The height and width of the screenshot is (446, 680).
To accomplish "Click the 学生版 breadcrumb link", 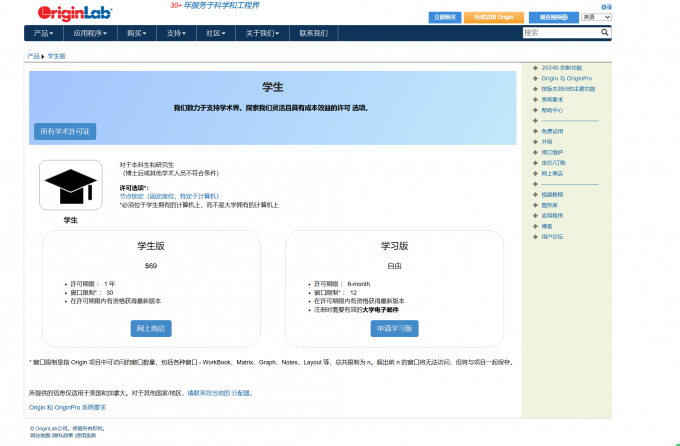I will [x=57, y=56].
